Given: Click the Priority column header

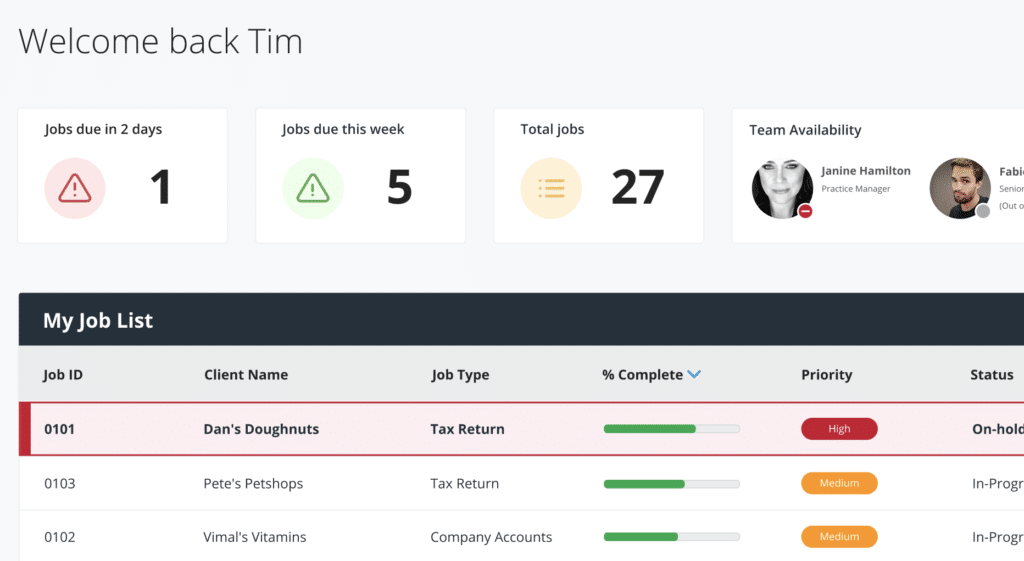Looking at the screenshot, I should coord(826,375).
